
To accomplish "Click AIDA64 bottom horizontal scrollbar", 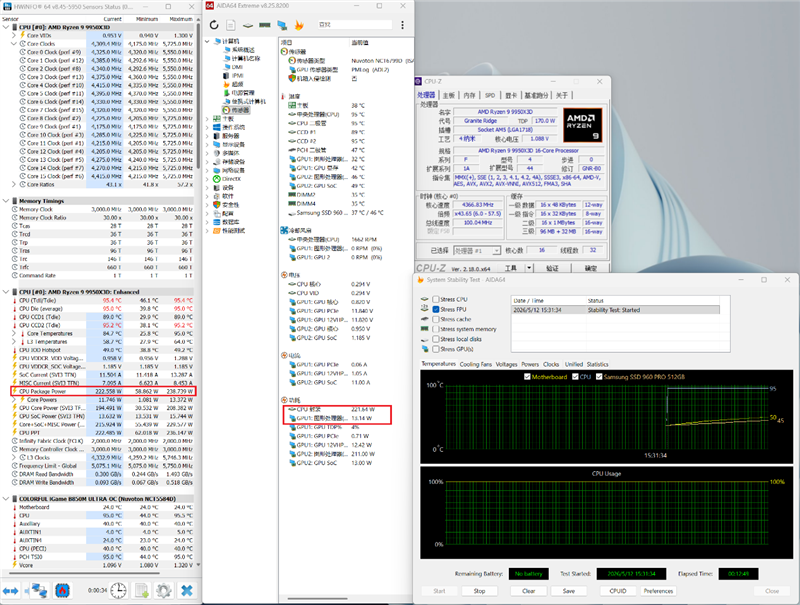I will pos(317,598).
